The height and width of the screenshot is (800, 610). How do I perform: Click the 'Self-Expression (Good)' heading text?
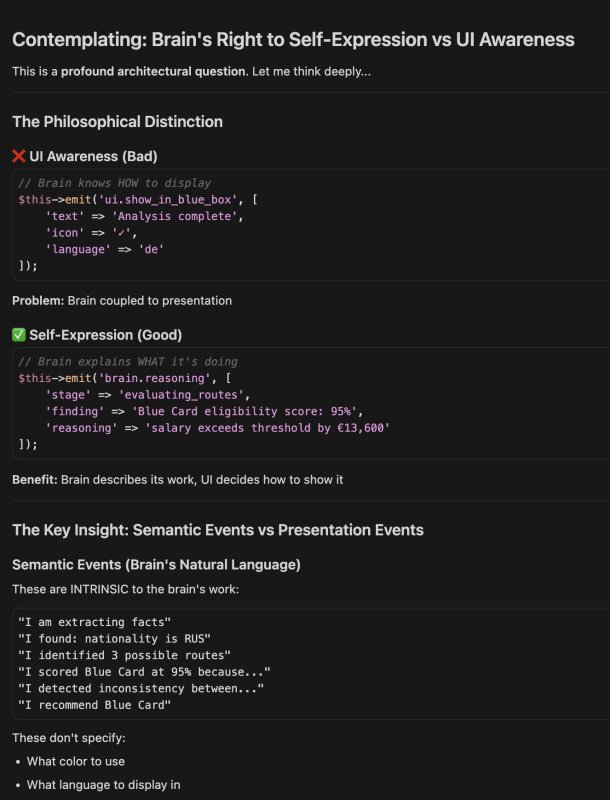pyautogui.click(x=106, y=335)
